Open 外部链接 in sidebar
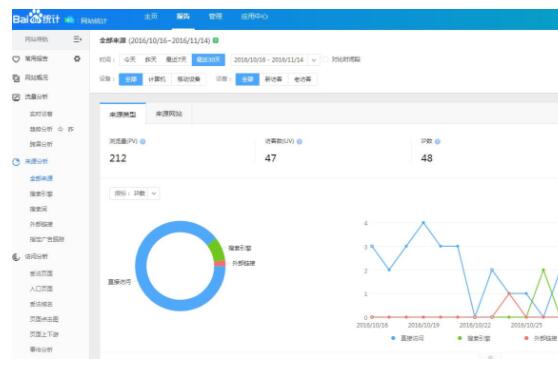 (x=41, y=224)
